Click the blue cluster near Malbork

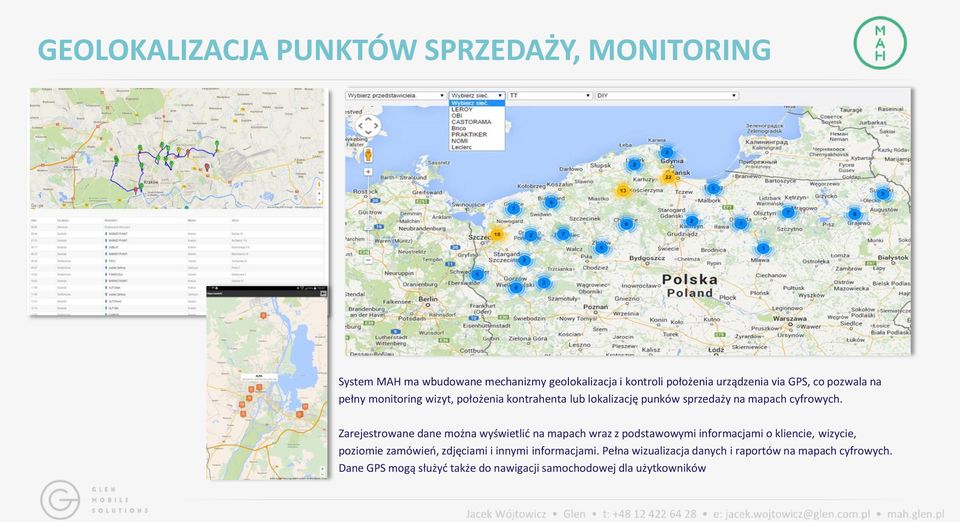click(x=713, y=188)
